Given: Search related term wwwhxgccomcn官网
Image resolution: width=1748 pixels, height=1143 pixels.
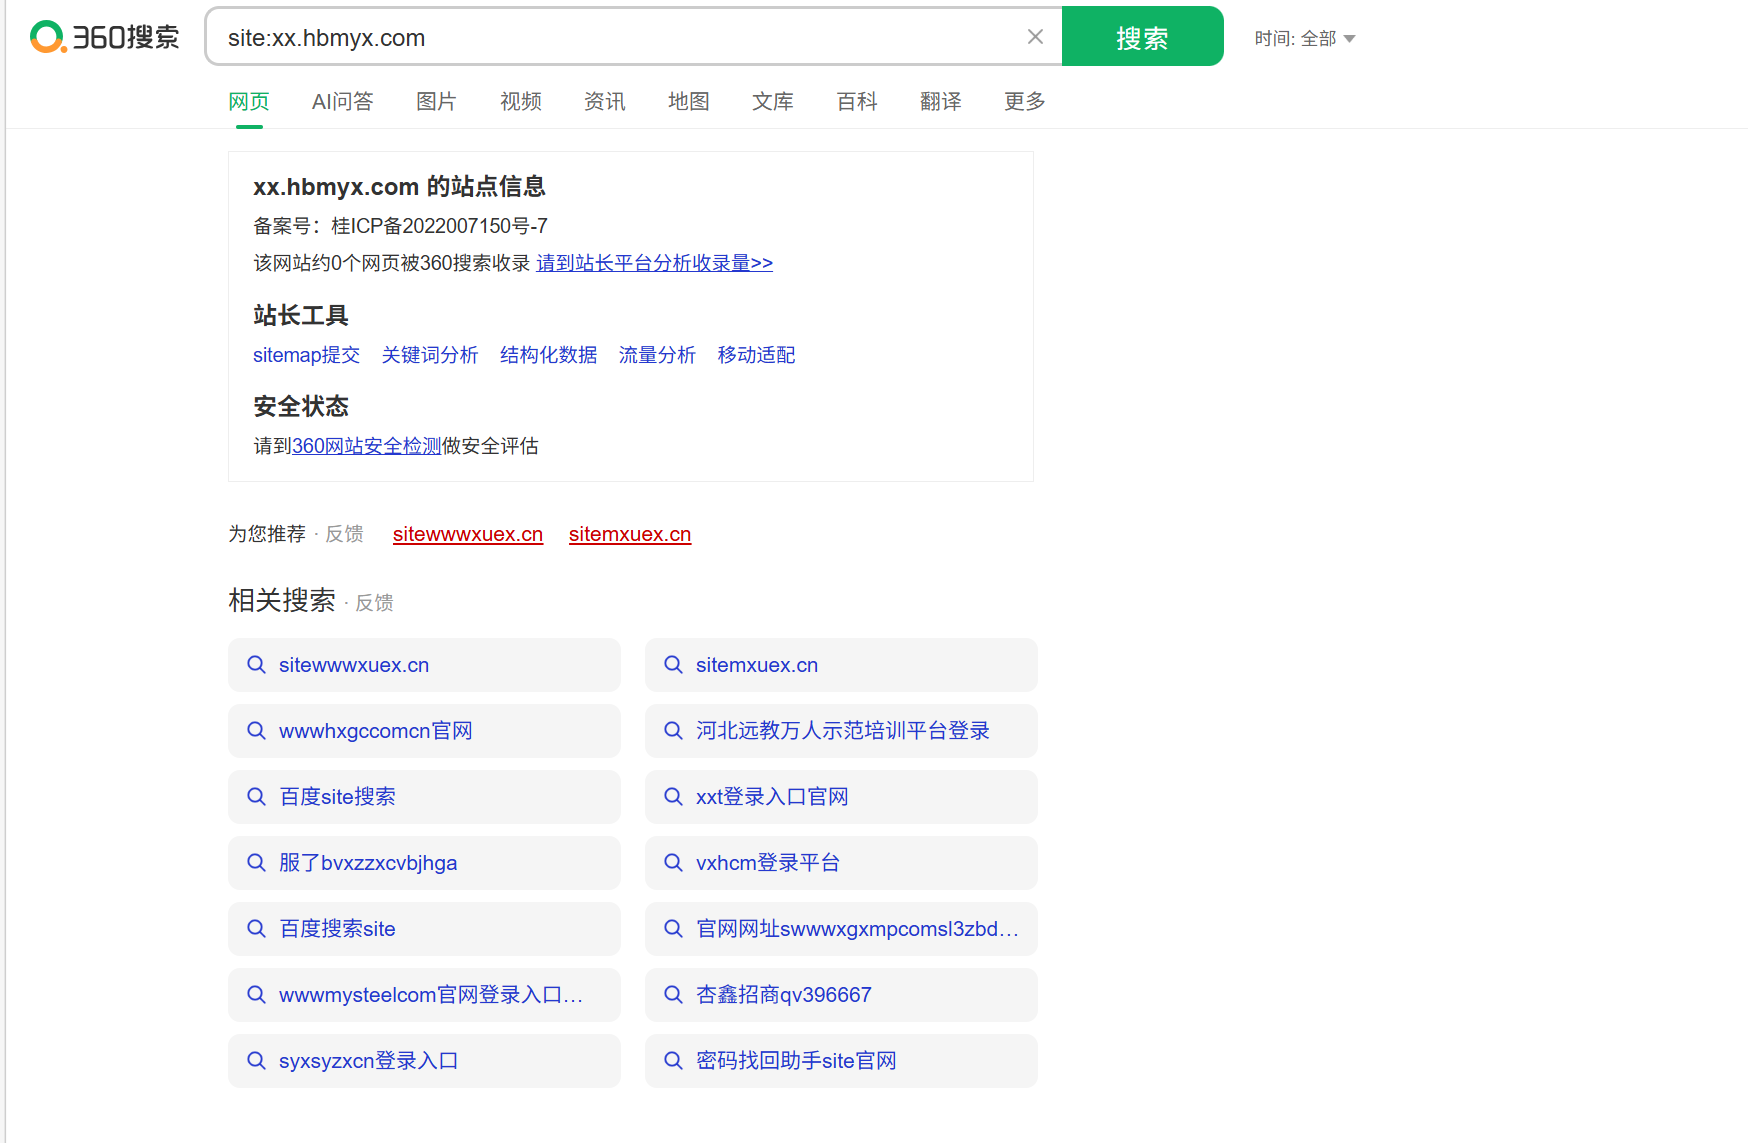Looking at the screenshot, I should point(424,731).
